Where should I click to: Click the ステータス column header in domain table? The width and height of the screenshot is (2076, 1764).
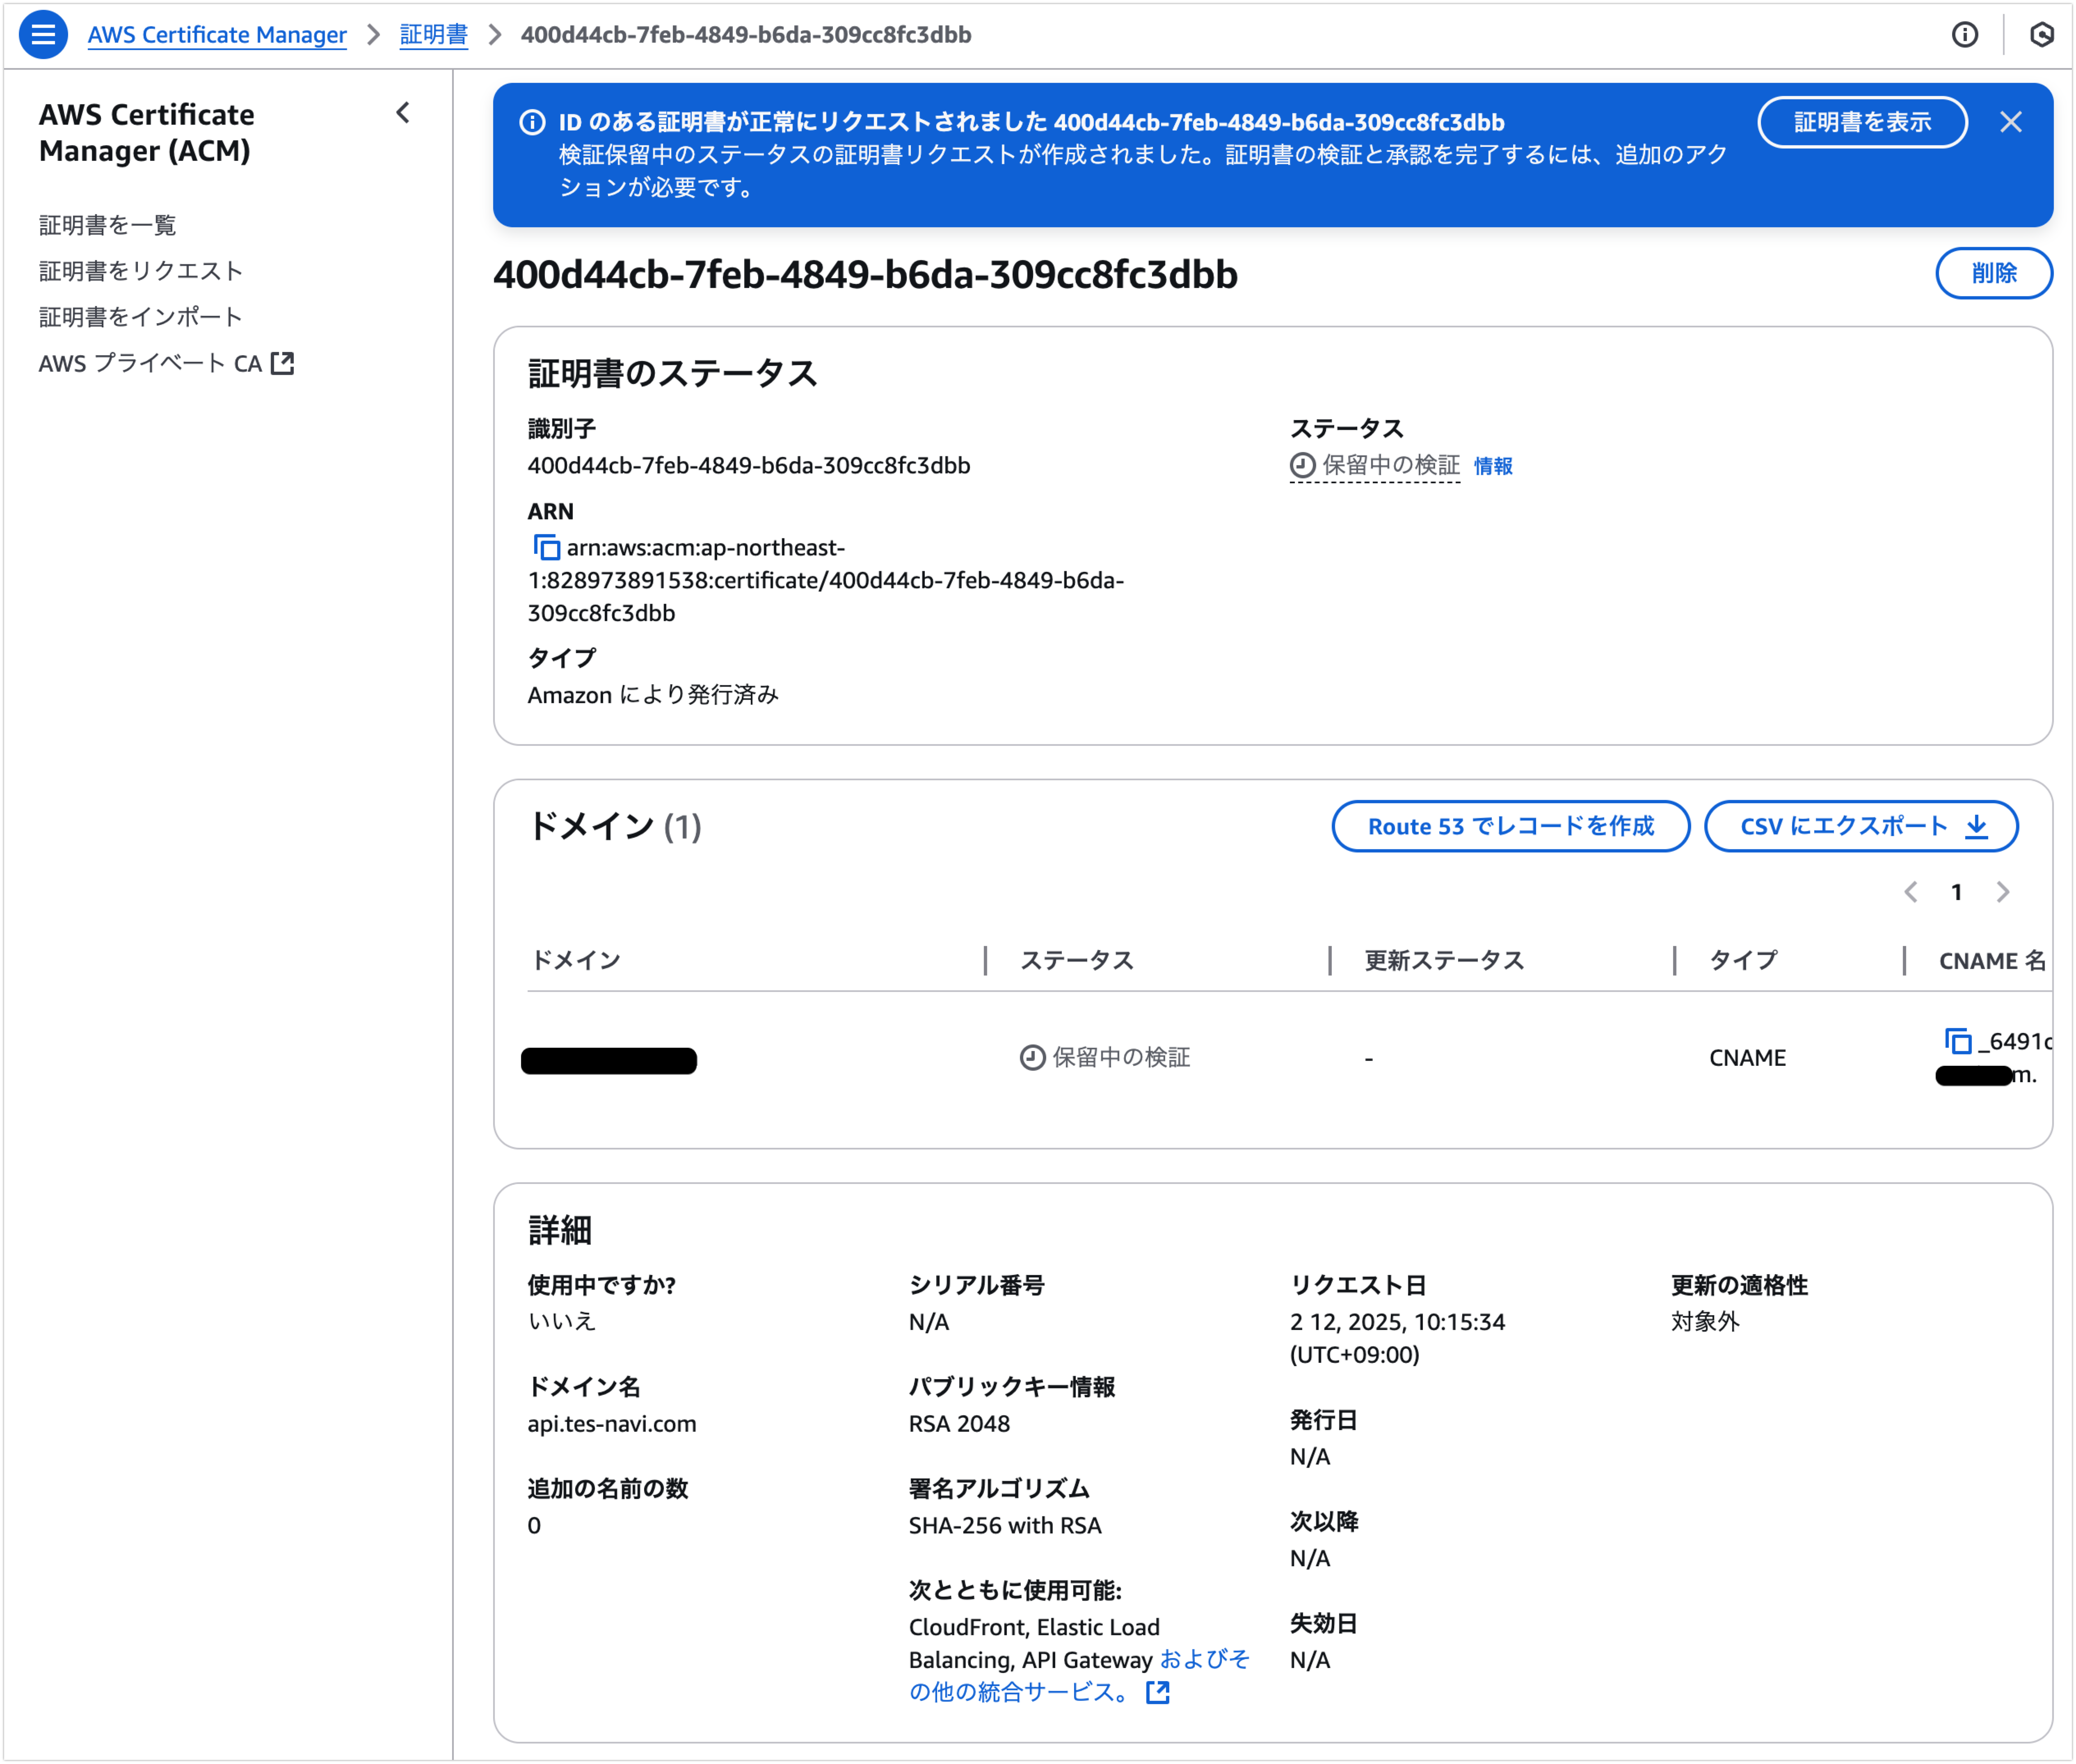point(1076,960)
